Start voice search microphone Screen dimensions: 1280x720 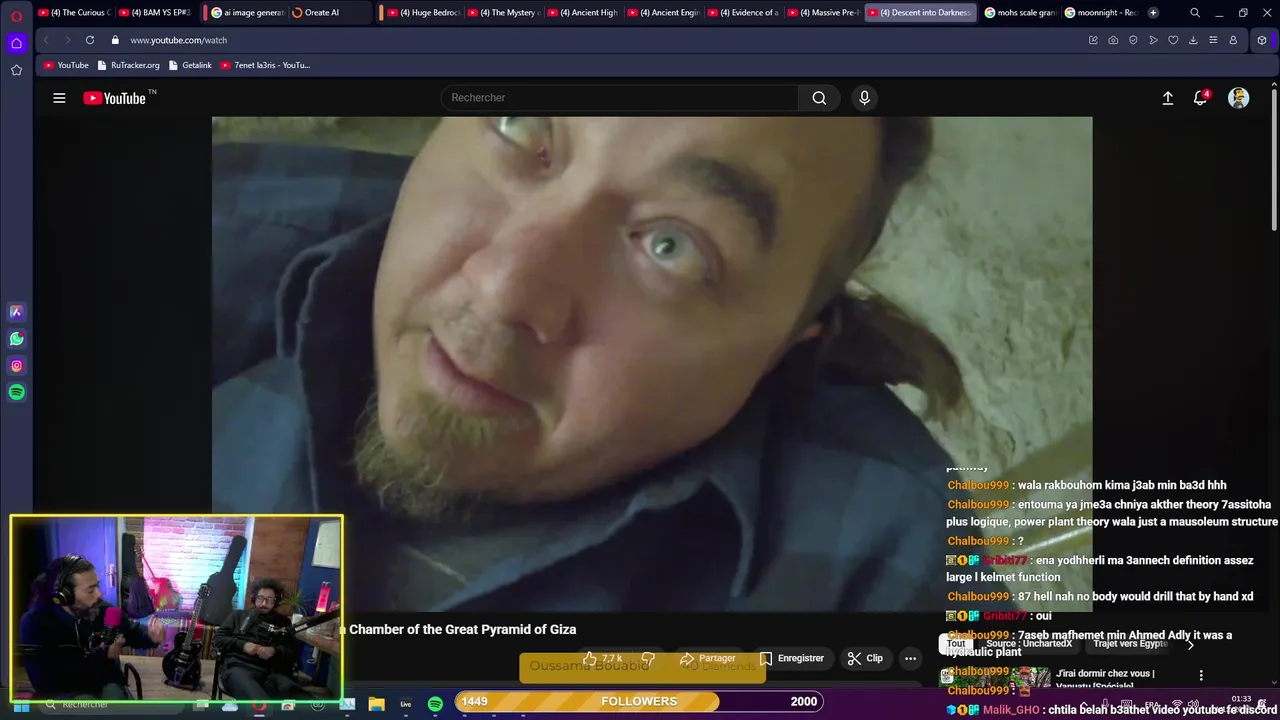coord(865,98)
